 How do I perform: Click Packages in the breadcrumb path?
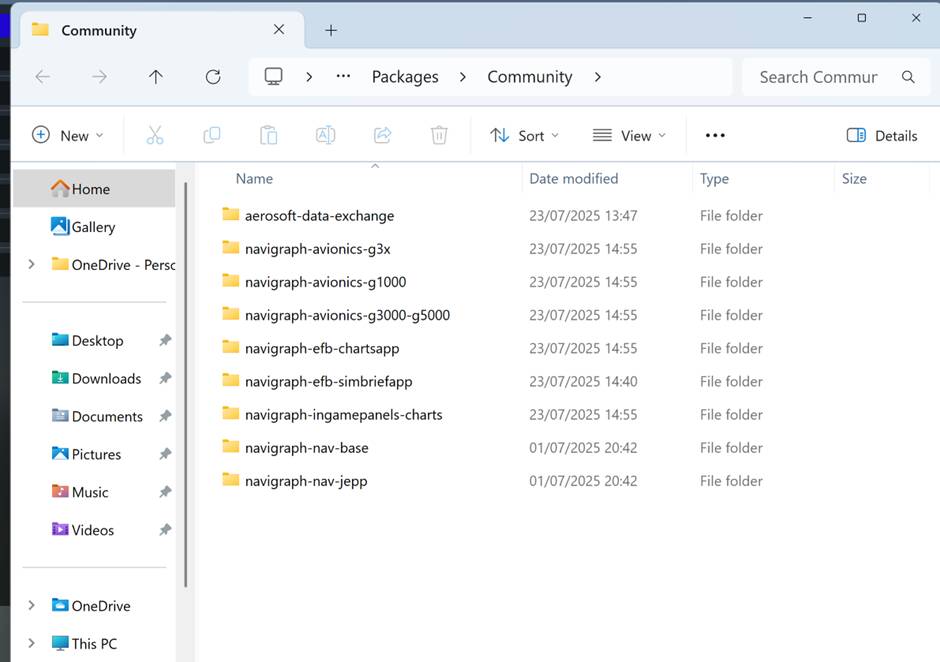[405, 77]
